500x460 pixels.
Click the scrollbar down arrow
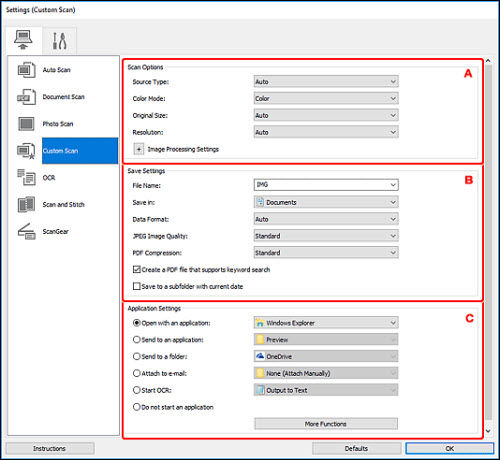pyautogui.click(x=488, y=431)
